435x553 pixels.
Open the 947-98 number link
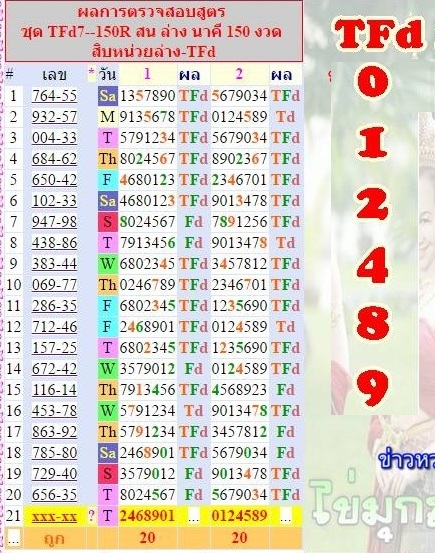pyautogui.click(x=54, y=222)
